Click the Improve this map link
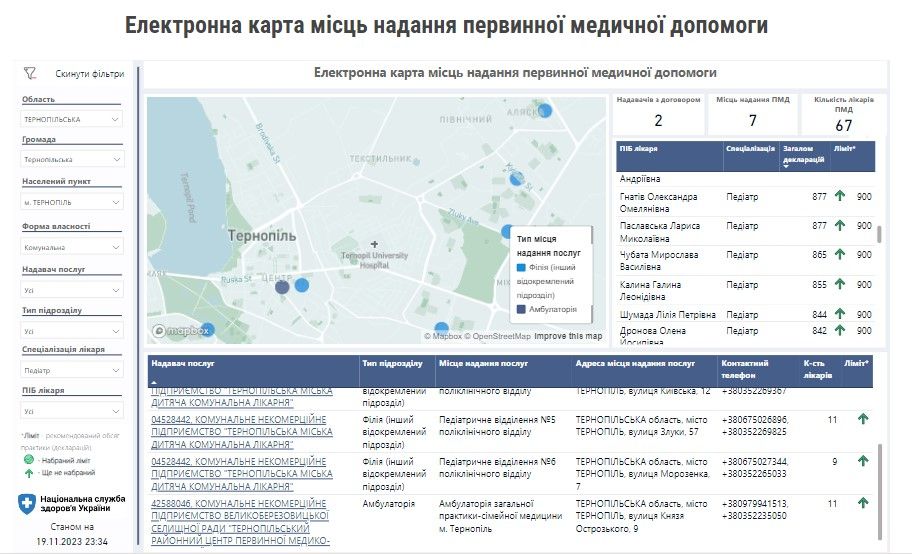 pos(568,336)
